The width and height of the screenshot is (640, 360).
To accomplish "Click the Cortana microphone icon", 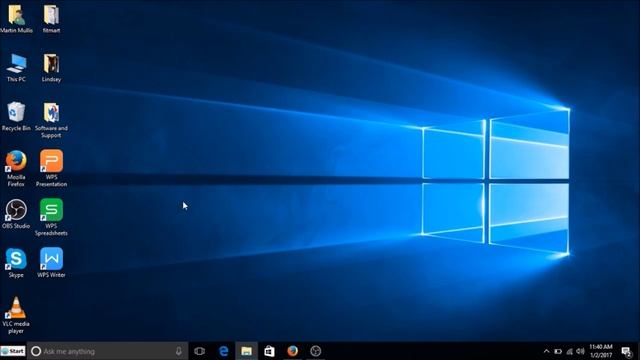I will click(x=178, y=351).
